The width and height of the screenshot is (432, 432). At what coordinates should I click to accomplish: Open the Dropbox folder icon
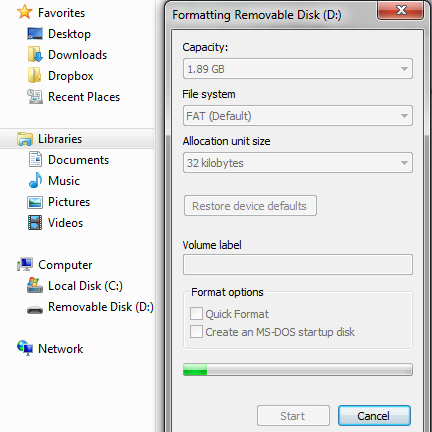(35, 76)
